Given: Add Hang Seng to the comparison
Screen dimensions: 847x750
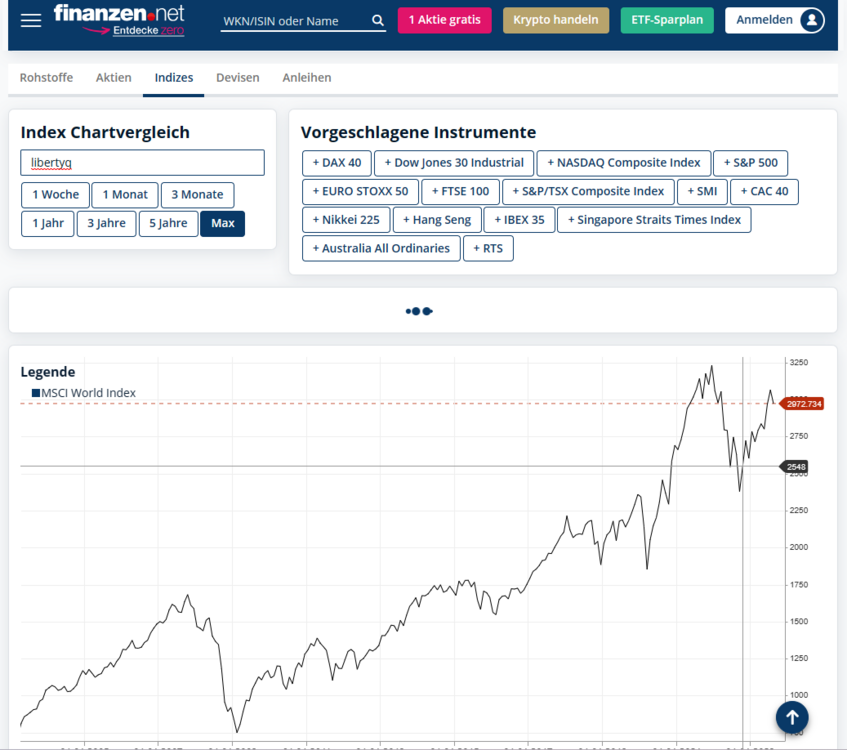Looking at the screenshot, I should 437,220.
